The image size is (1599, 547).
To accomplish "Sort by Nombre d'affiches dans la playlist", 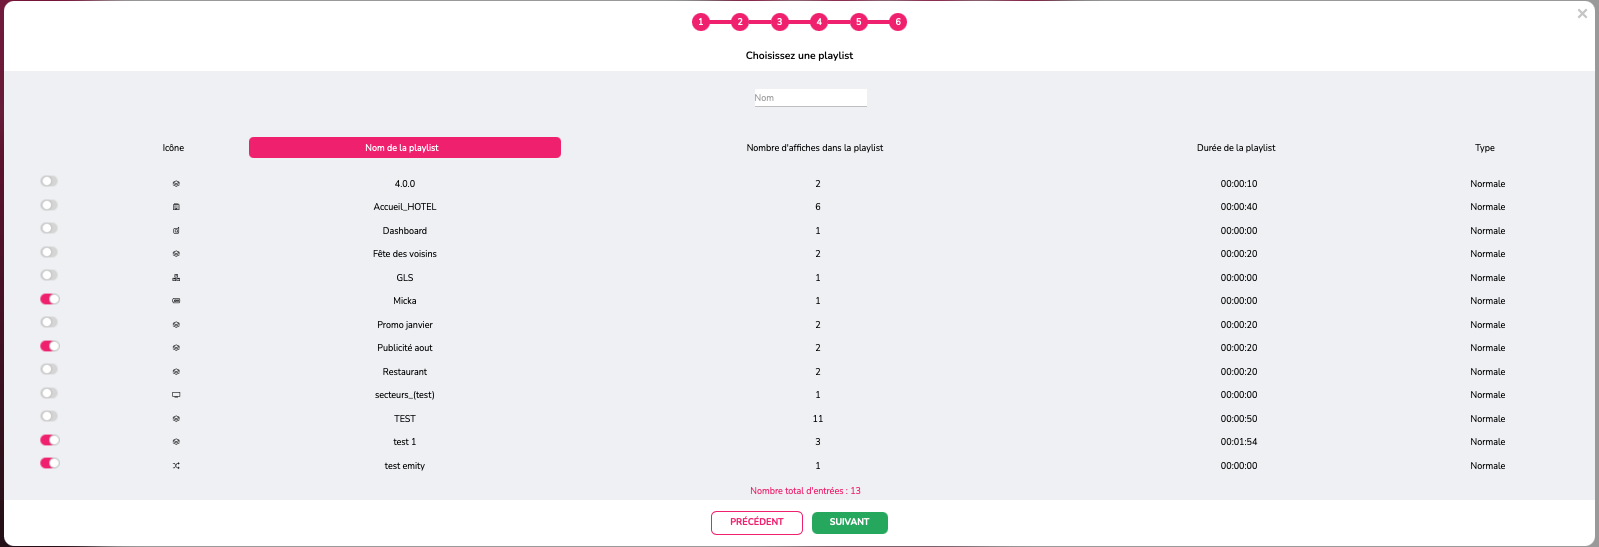I will [815, 148].
